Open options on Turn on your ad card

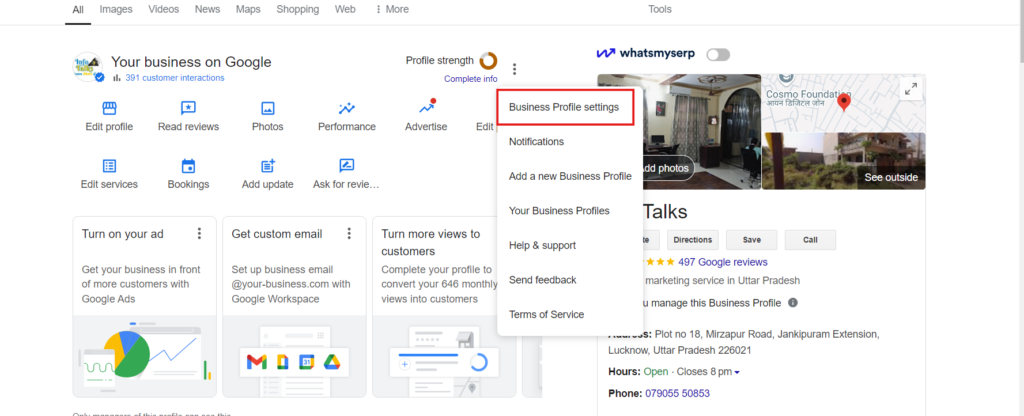pos(199,234)
